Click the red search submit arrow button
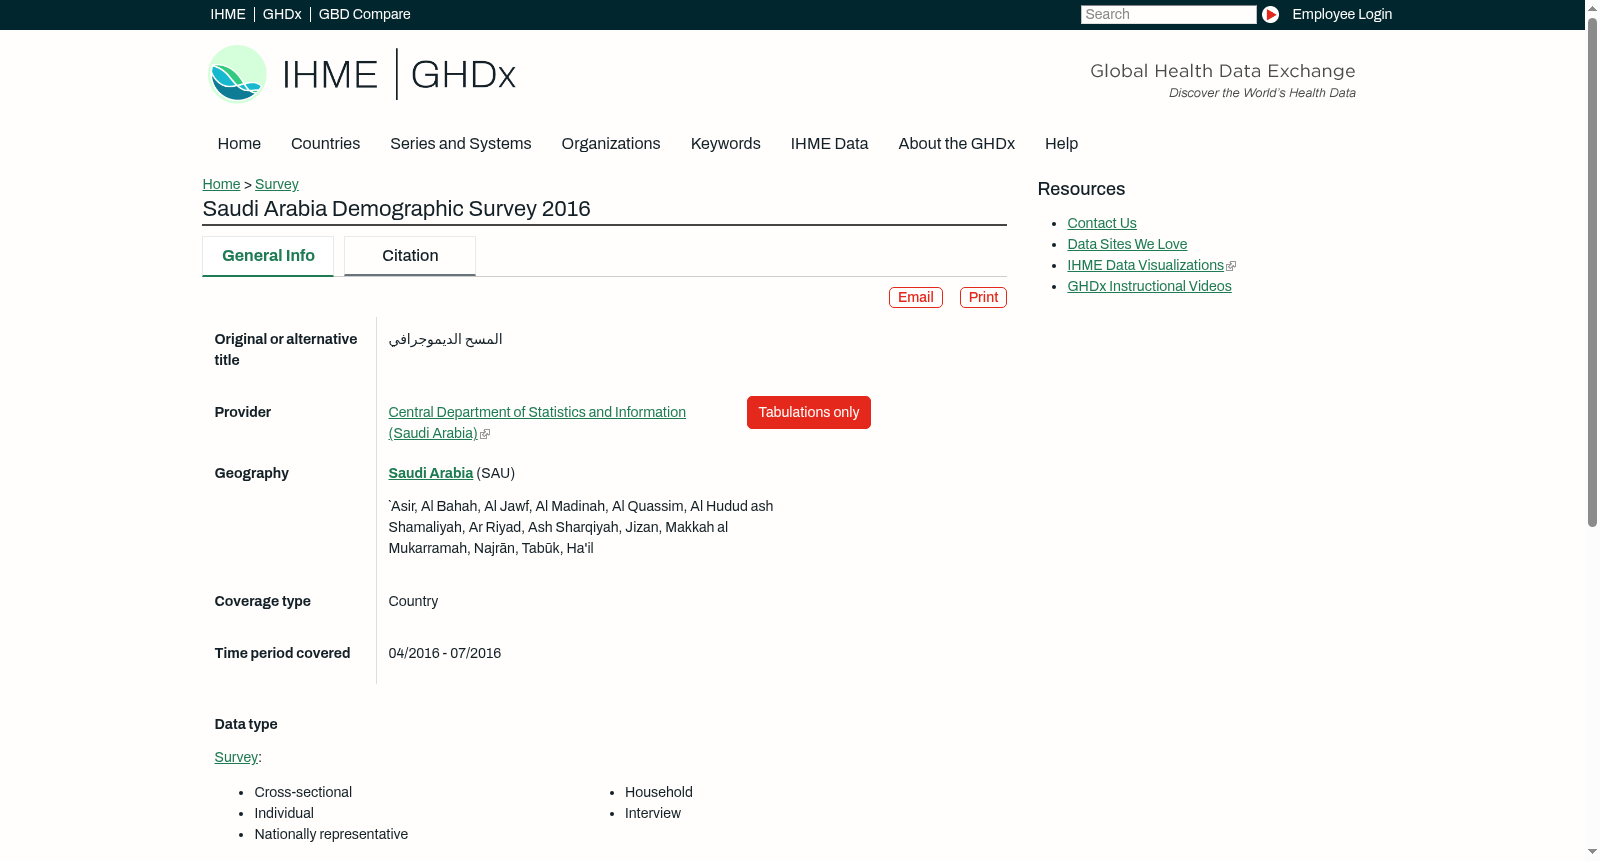Viewport: 1600px width, 861px height. [x=1270, y=14]
